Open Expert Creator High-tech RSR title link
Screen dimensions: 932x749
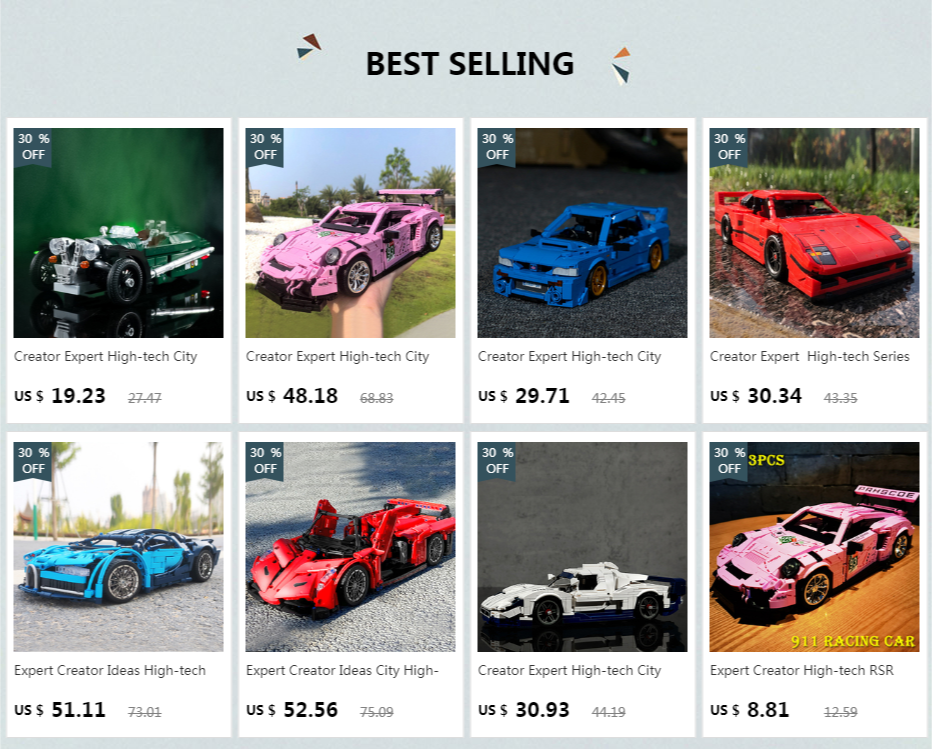(x=802, y=671)
